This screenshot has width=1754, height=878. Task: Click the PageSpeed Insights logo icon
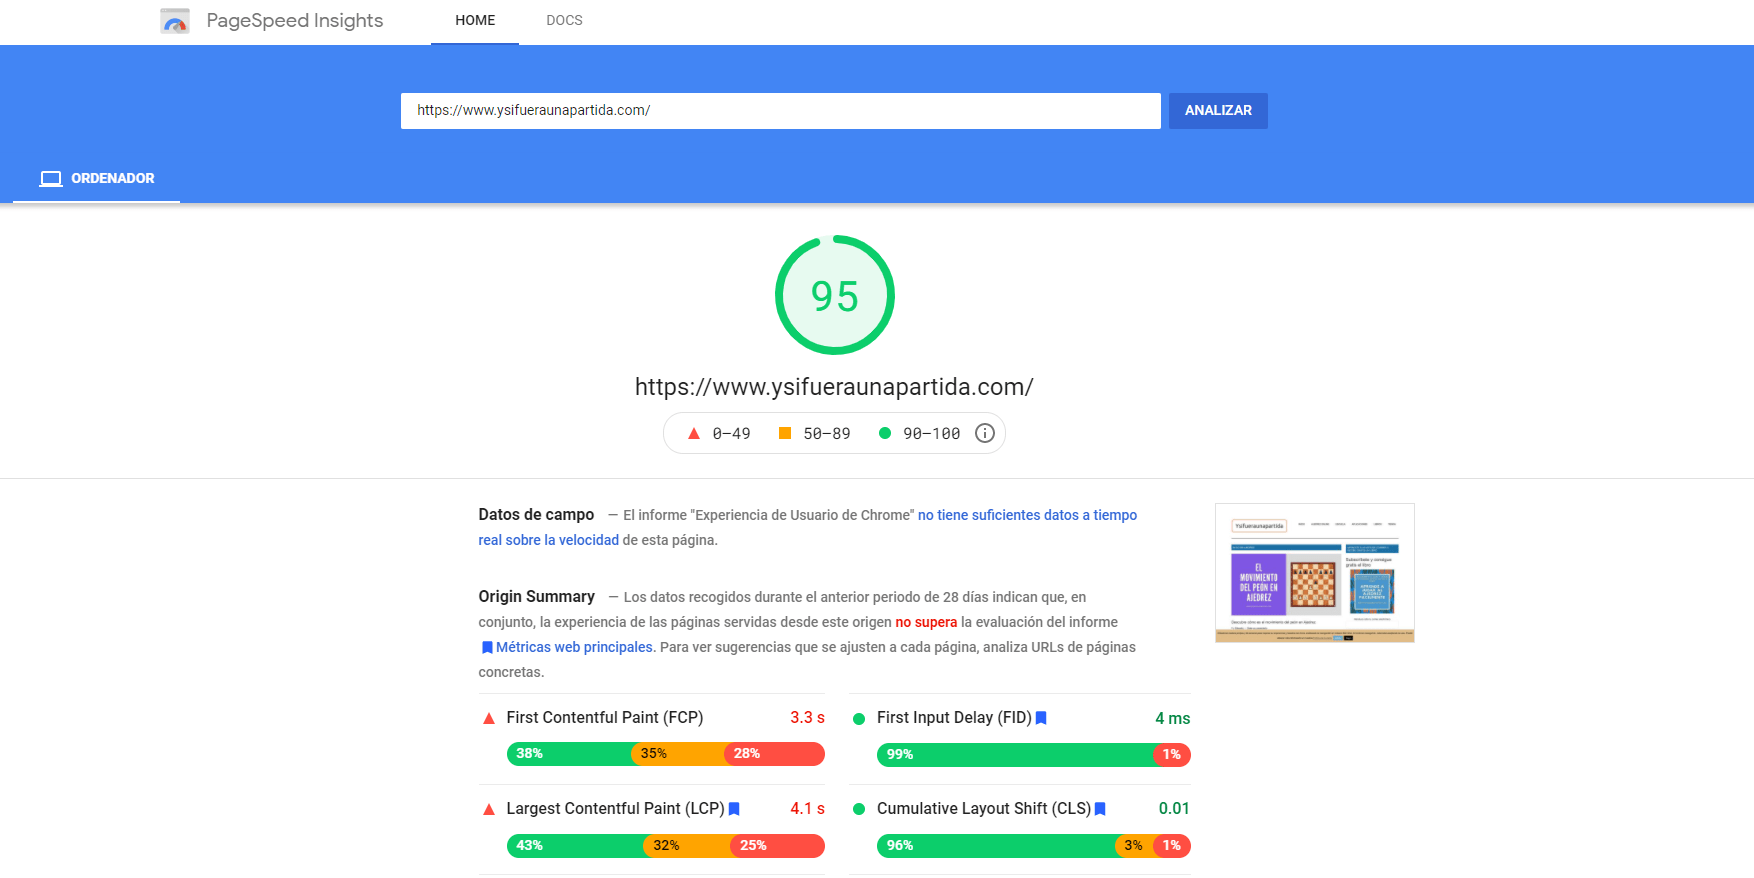point(175,21)
